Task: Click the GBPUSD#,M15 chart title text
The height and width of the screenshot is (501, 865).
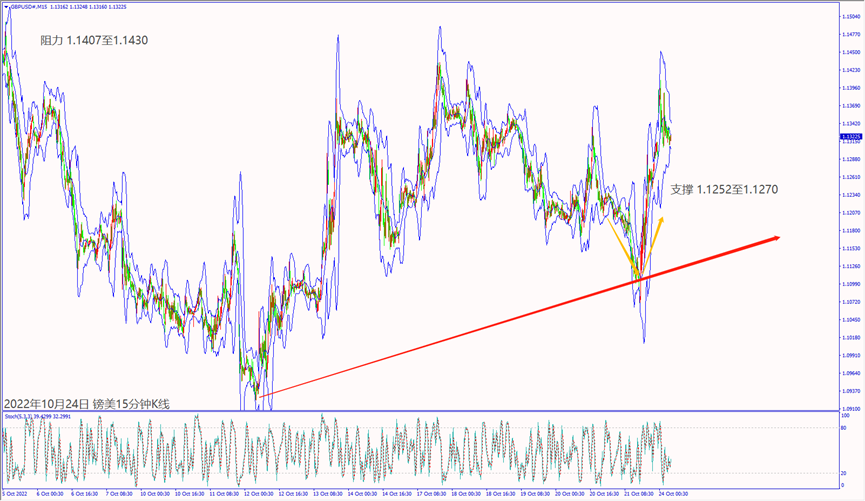Action: point(28,6)
